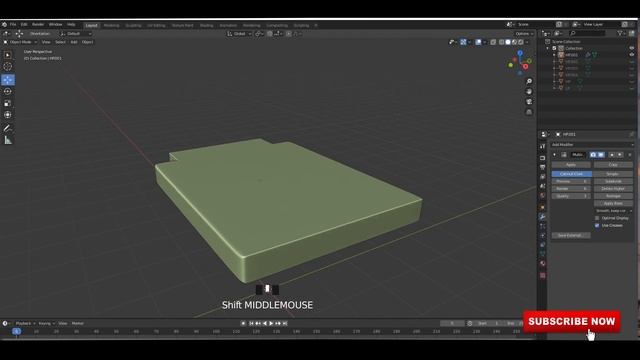This screenshot has width=640, height=360.
Task: Switch to the Layout workspace tab
Action: click(x=91, y=25)
